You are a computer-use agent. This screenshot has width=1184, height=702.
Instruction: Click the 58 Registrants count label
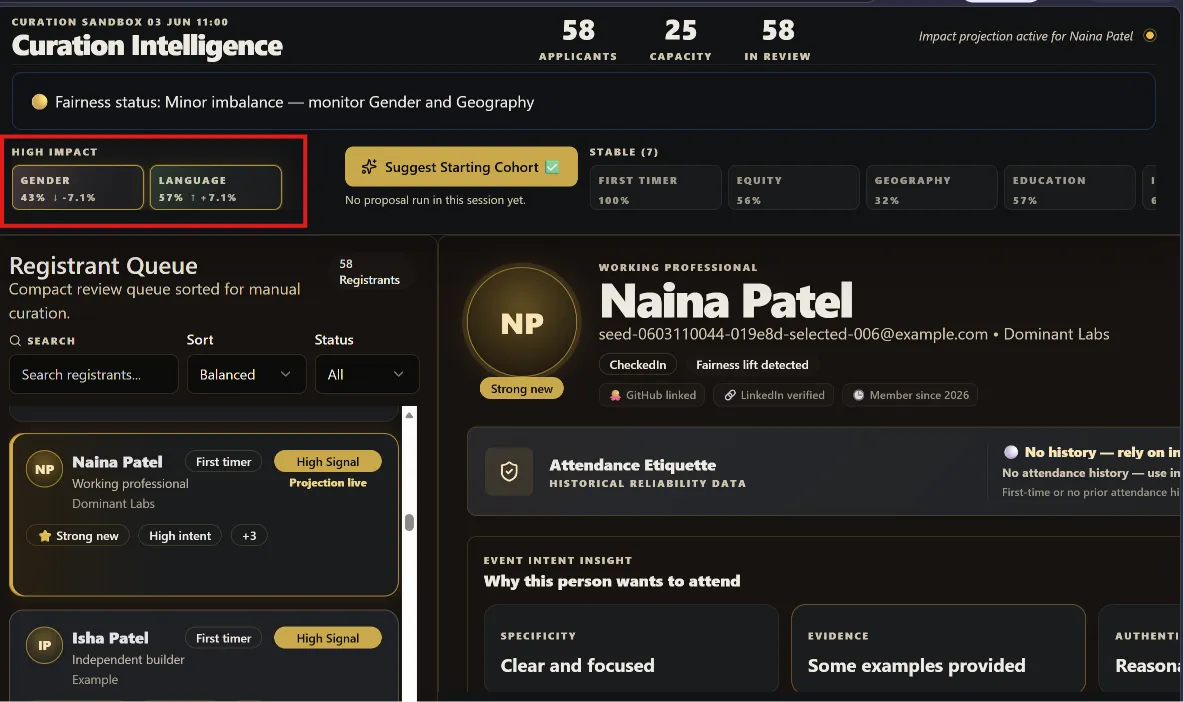pyautogui.click(x=369, y=272)
